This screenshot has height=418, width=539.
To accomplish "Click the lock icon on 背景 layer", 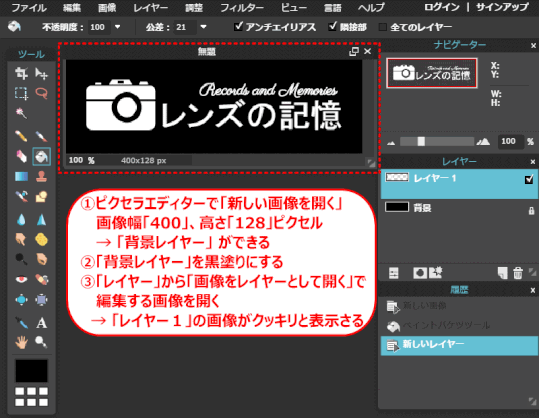I will click(x=531, y=211).
